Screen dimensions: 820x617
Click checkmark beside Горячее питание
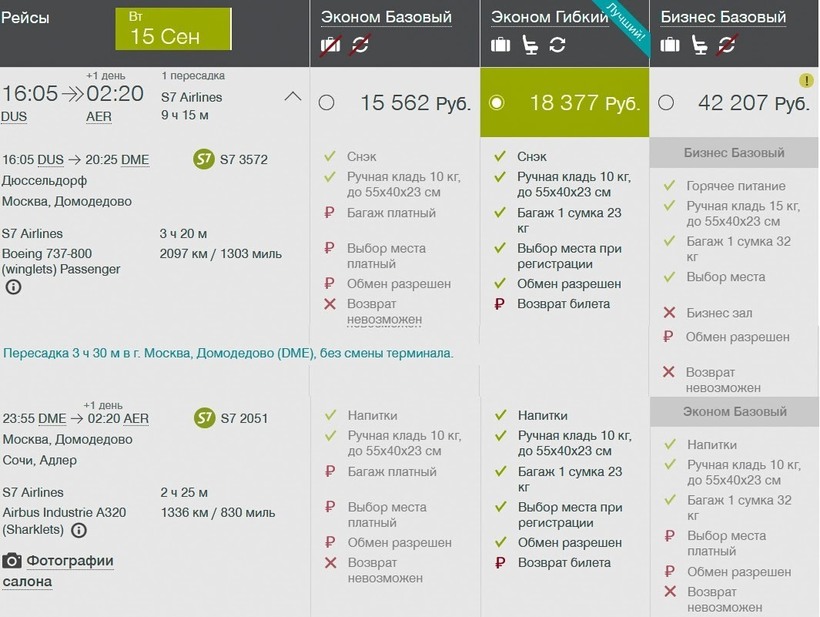[669, 186]
